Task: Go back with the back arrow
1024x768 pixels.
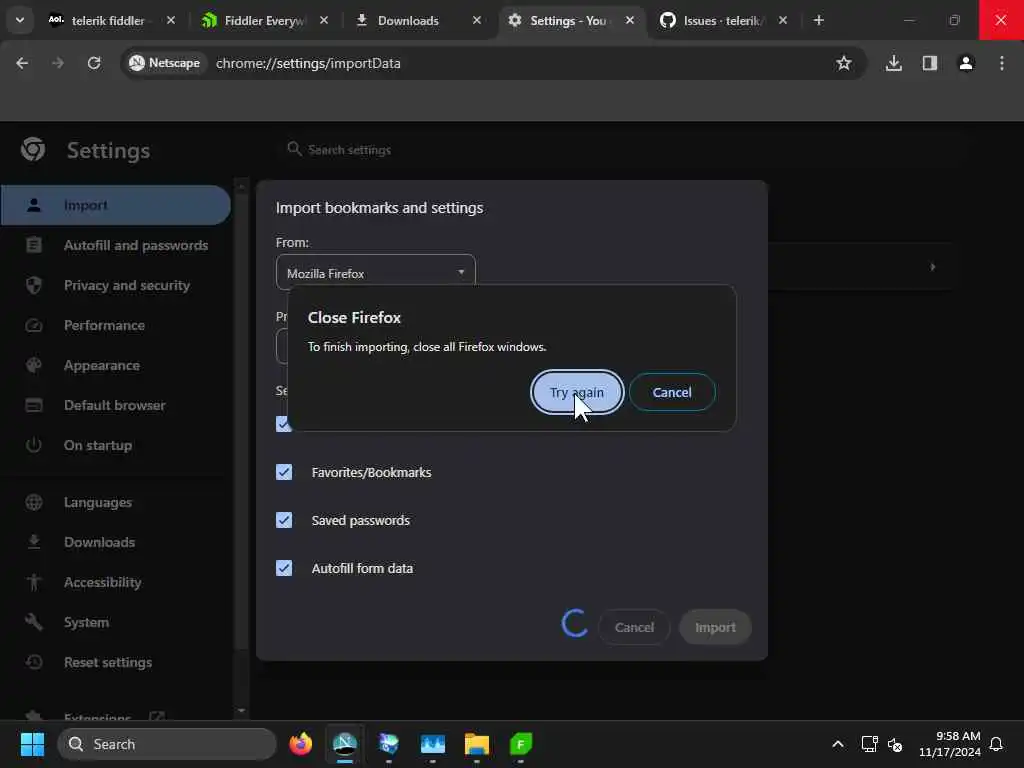Action: tap(22, 63)
